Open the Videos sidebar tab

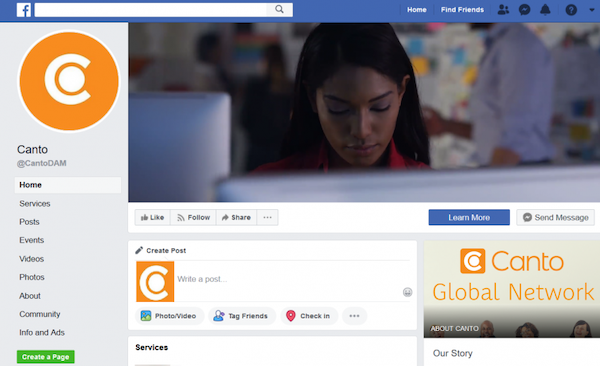point(32,259)
